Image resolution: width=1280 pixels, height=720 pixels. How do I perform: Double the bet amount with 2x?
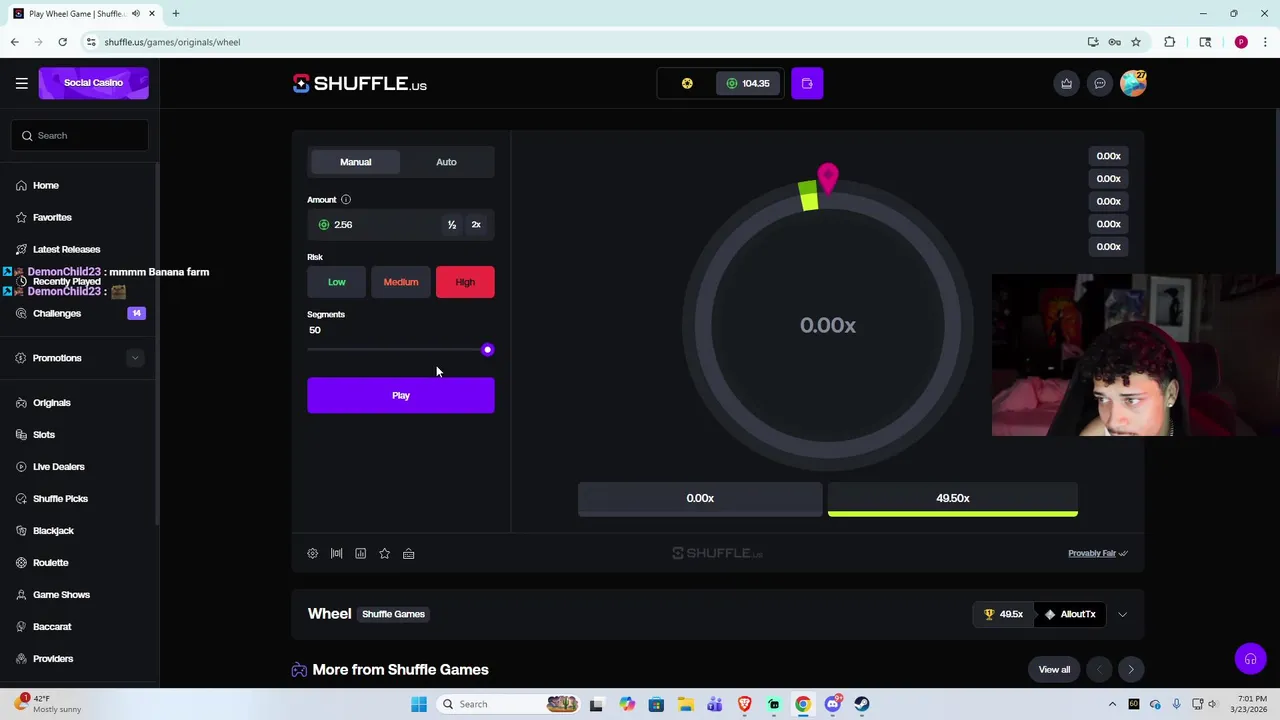[476, 225]
